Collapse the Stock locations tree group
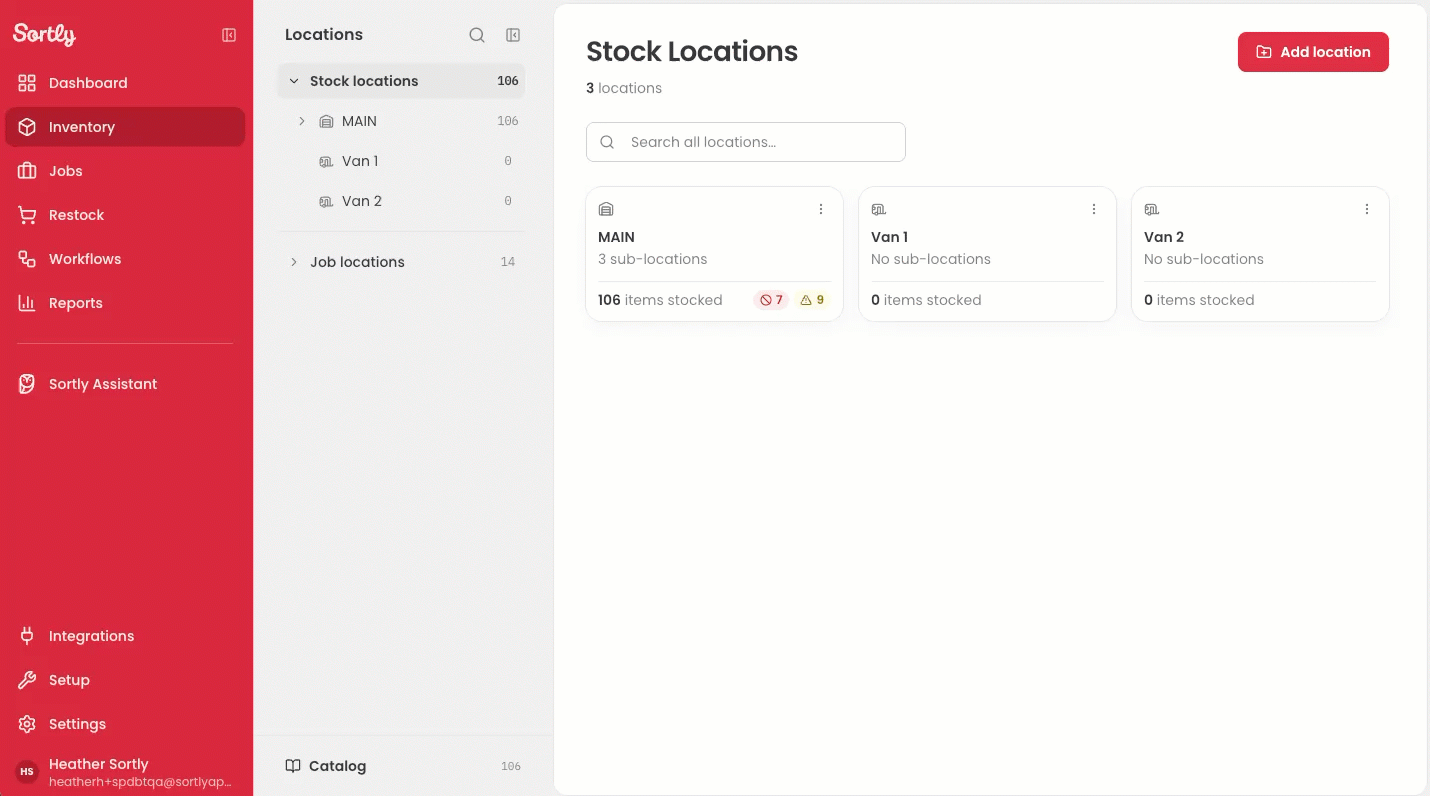The image size is (1430, 796). click(x=294, y=81)
